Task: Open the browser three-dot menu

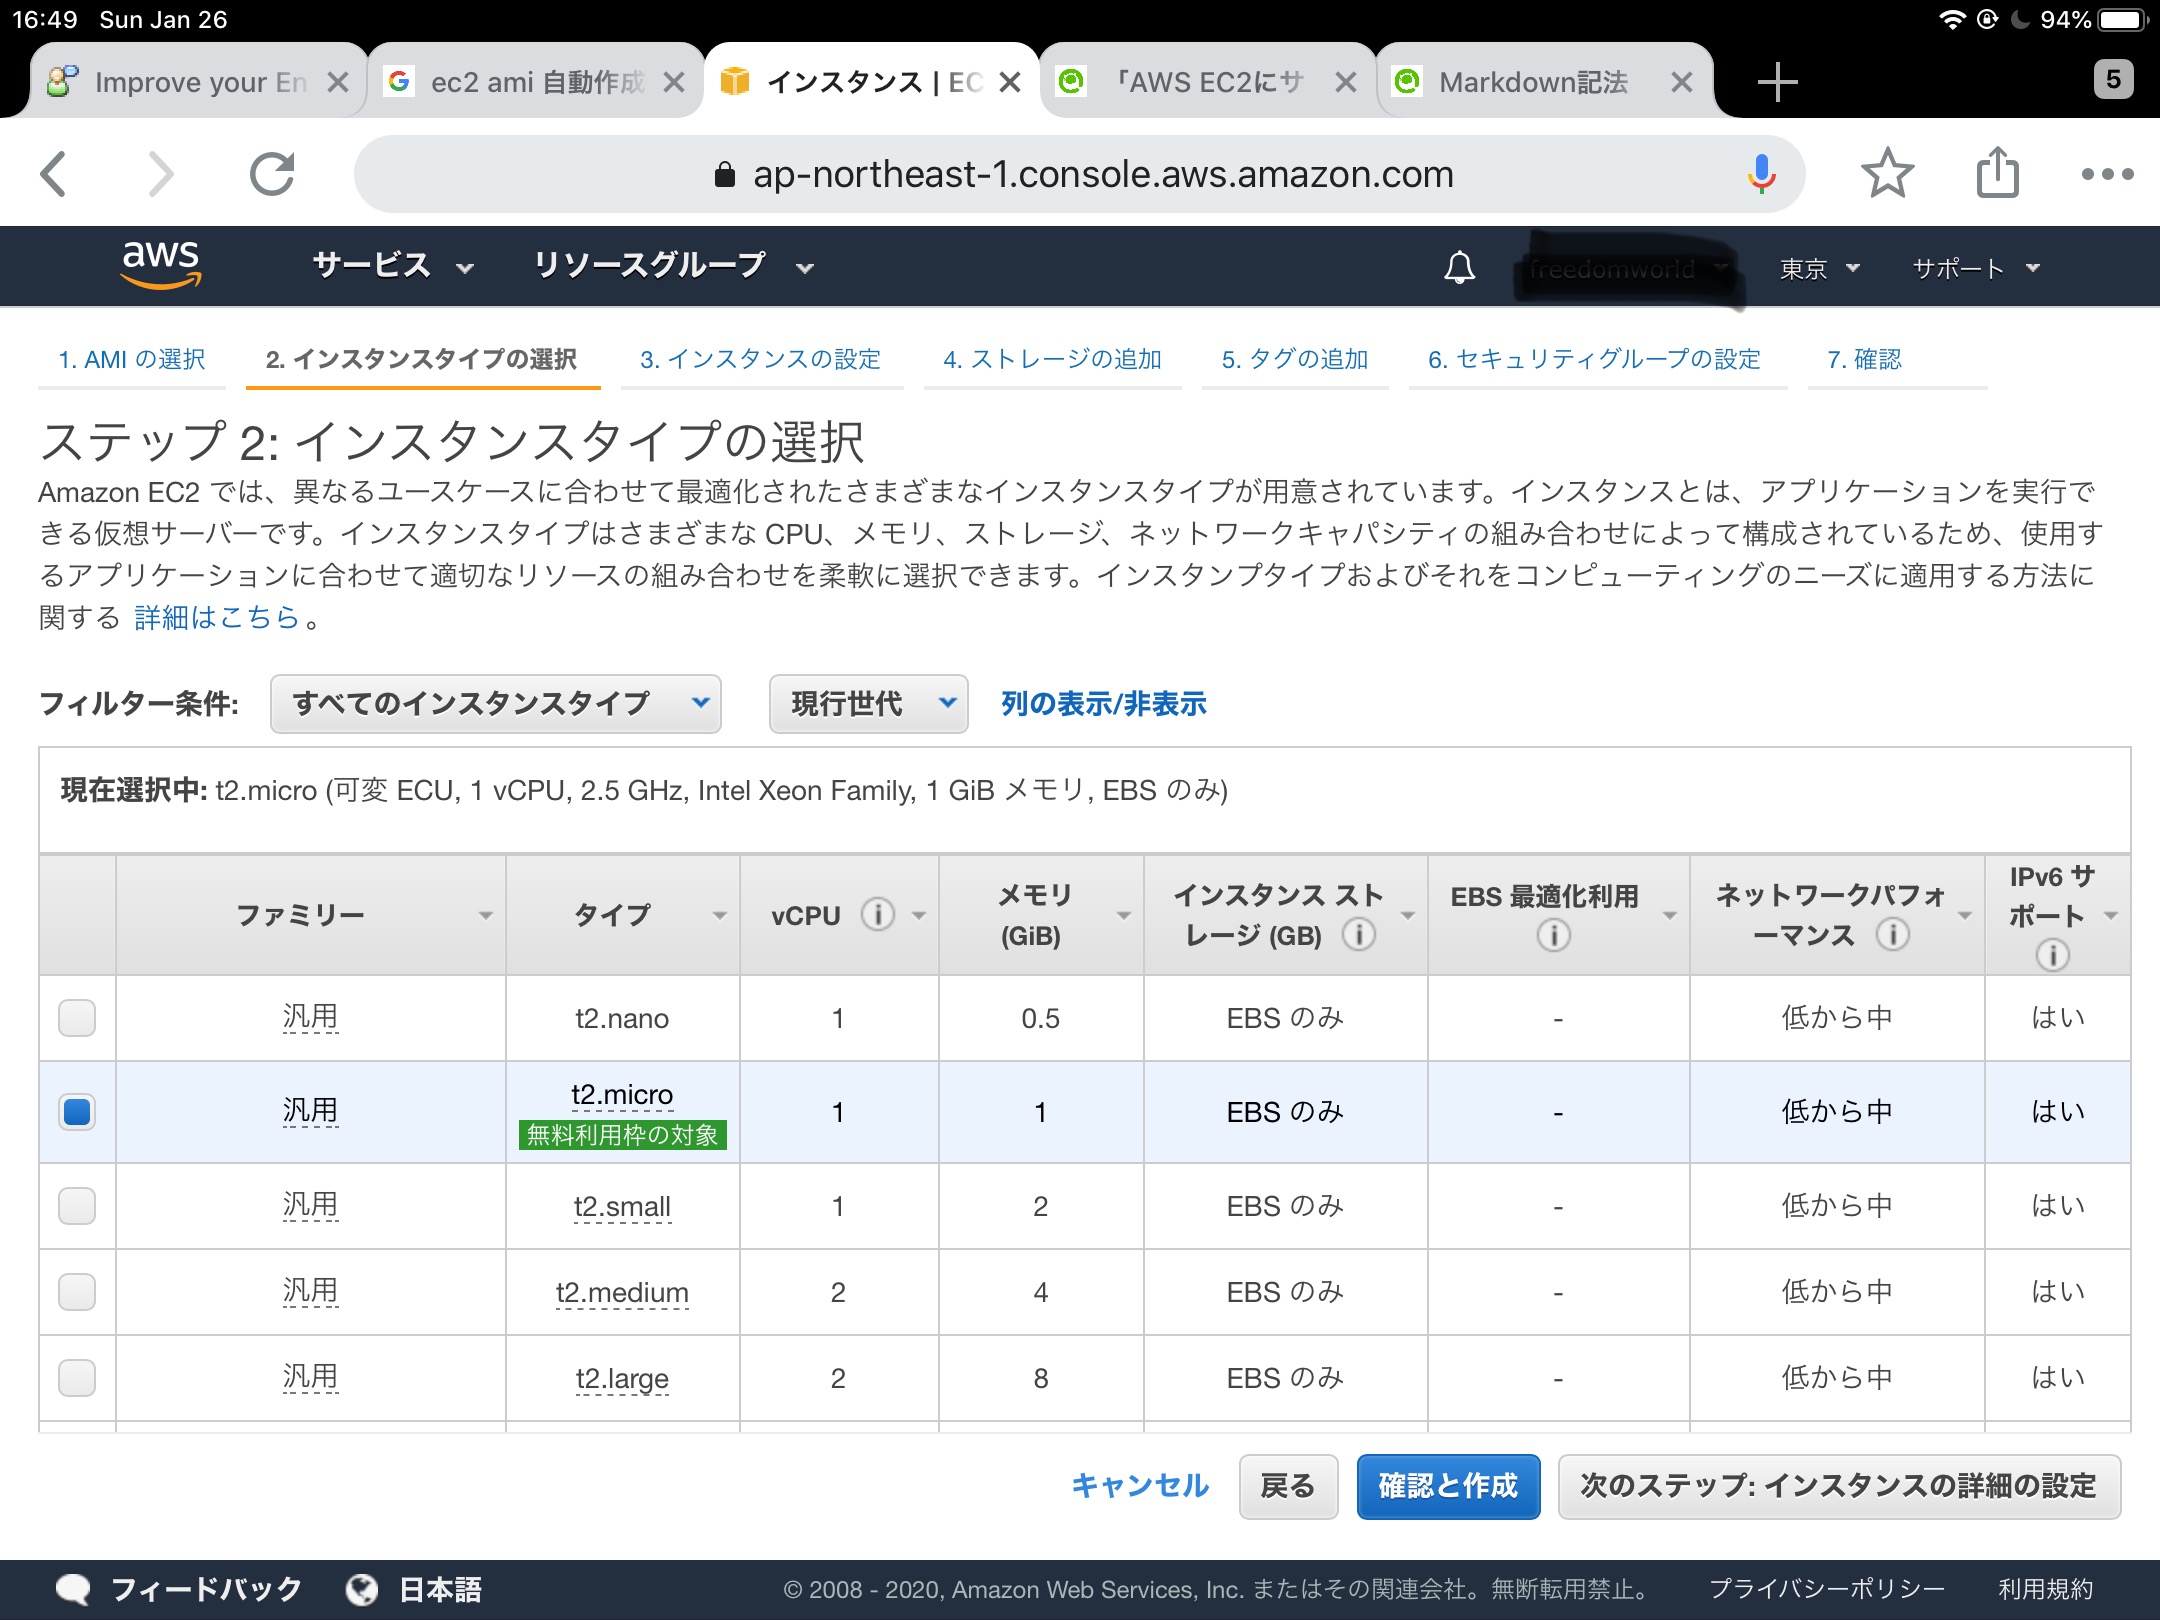Action: [2107, 174]
